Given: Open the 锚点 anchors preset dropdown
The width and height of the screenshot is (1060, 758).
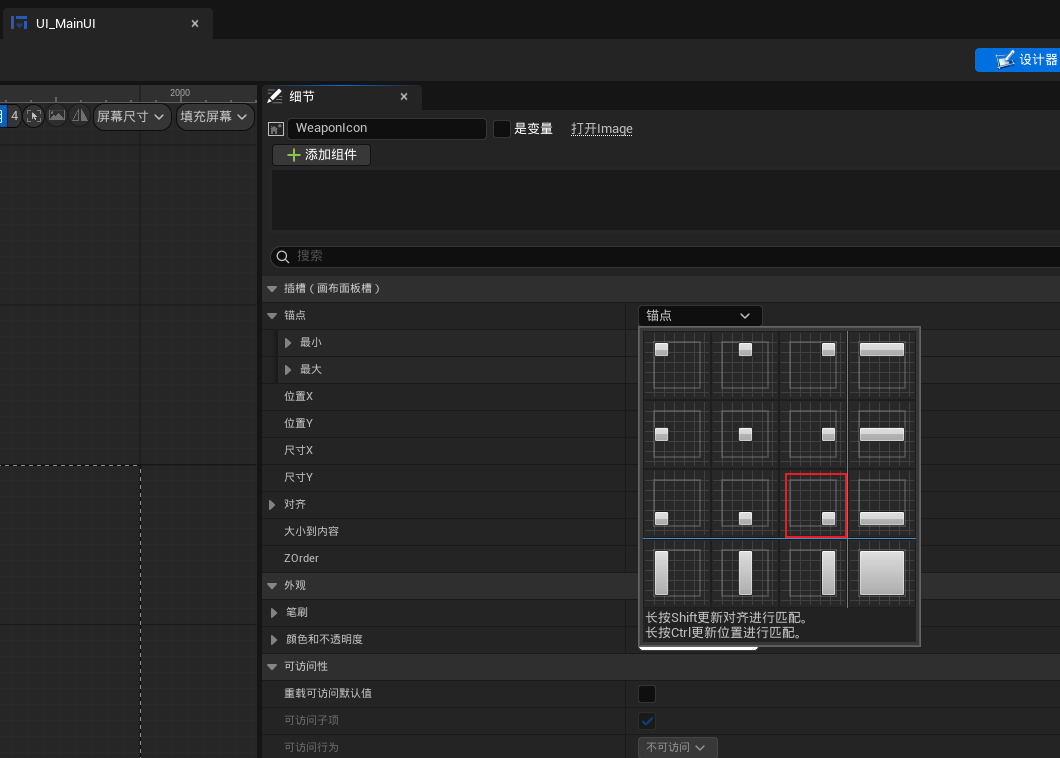Looking at the screenshot, I should [700, 316].
